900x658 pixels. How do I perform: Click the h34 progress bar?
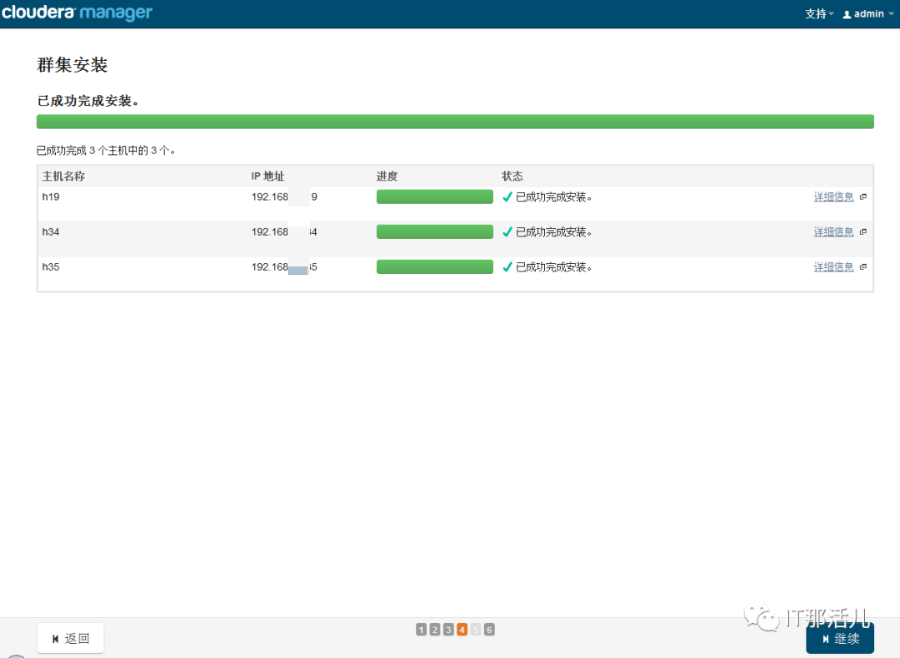click(435, 232)
